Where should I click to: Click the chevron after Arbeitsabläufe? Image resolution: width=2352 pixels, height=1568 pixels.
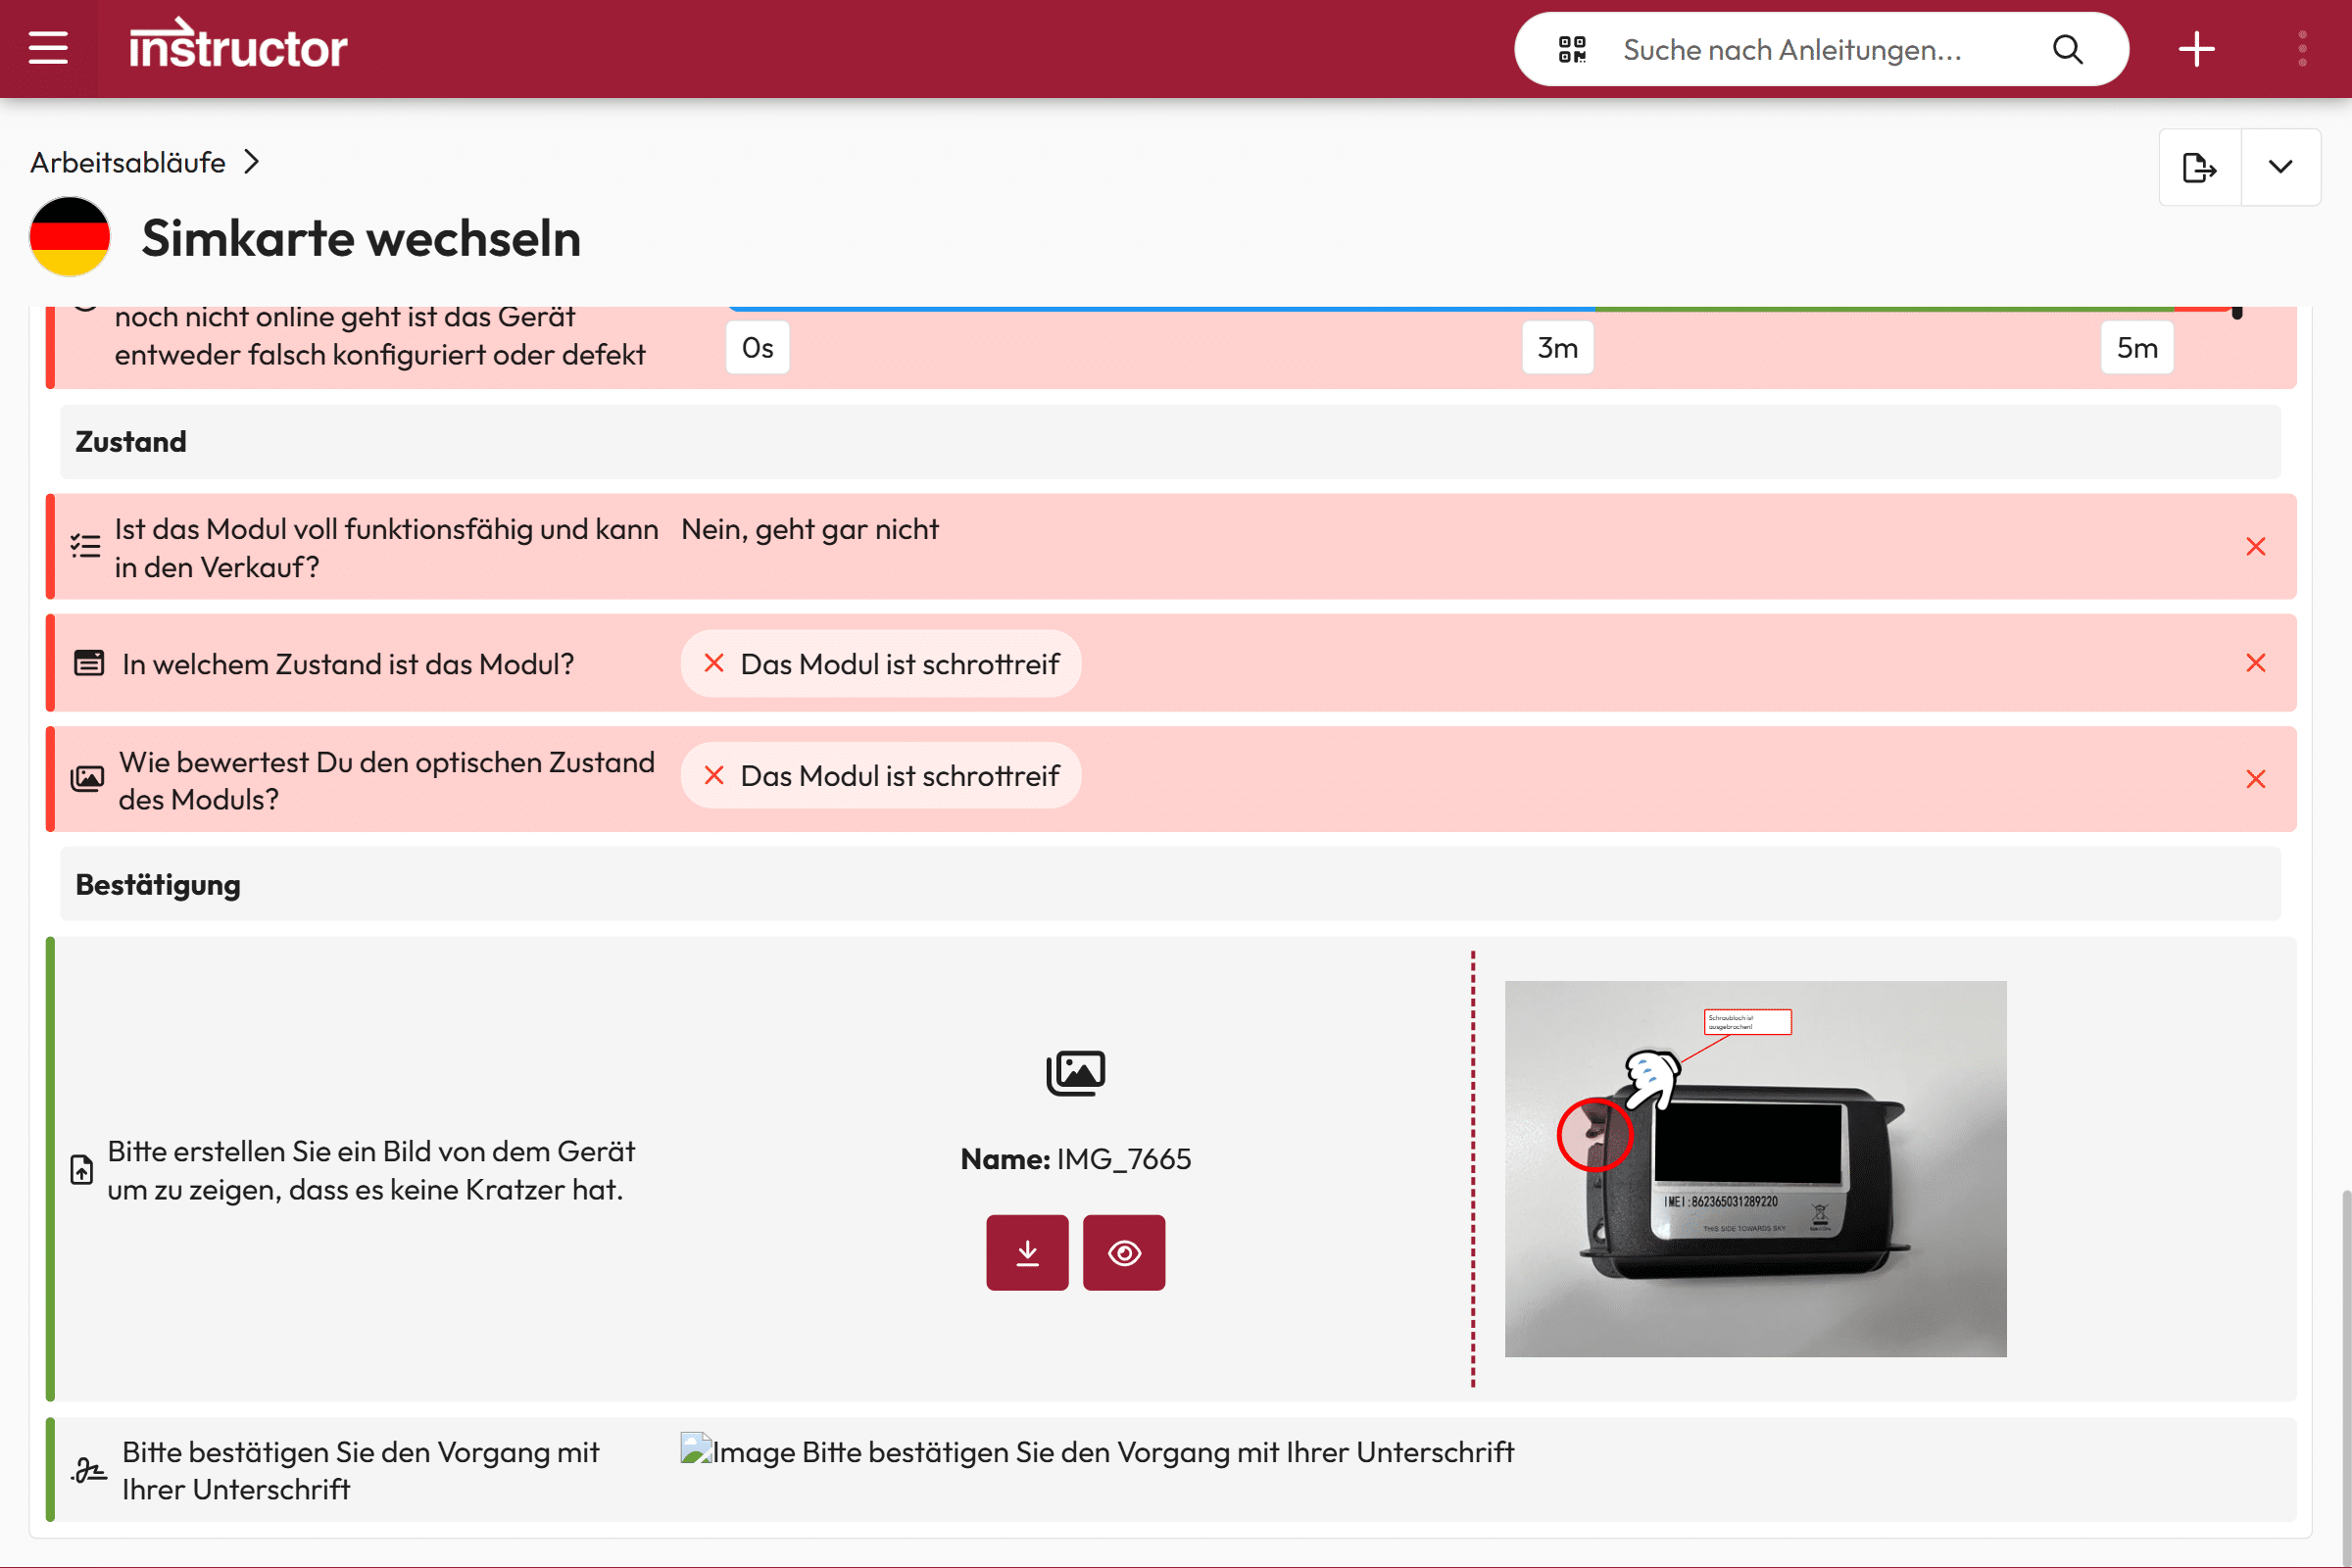click(252, 162)
